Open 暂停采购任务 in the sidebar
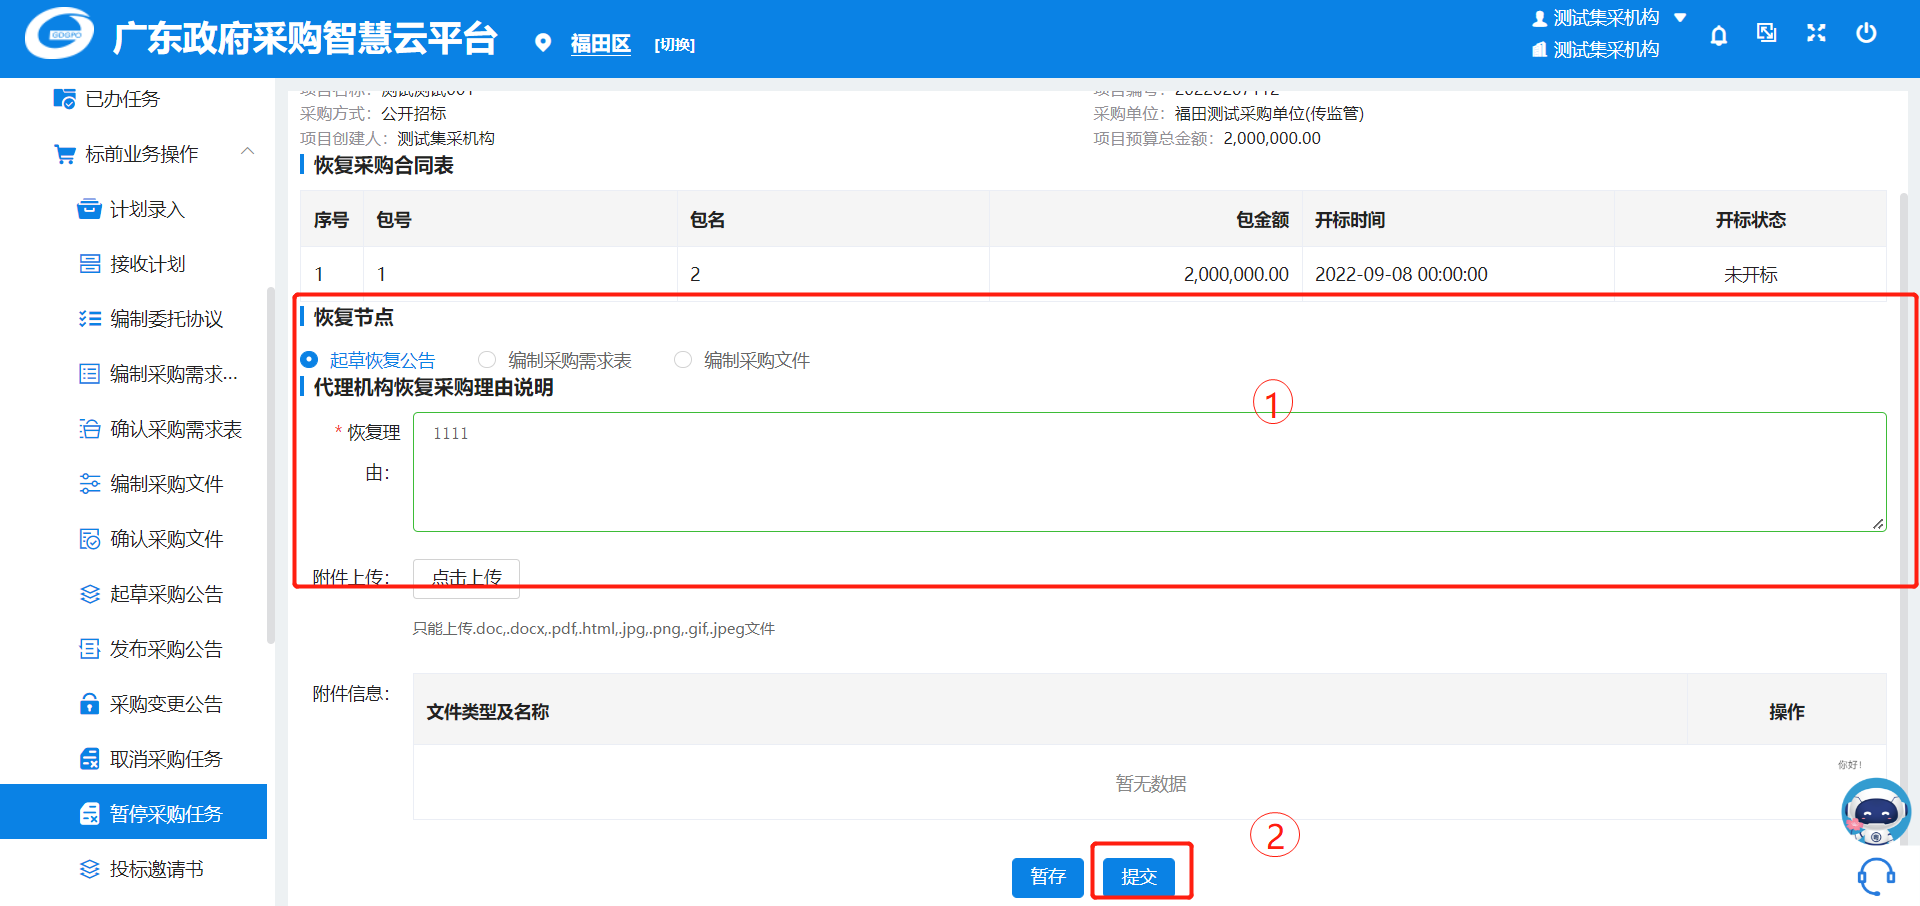1920x906 pixels. [165, 813]
